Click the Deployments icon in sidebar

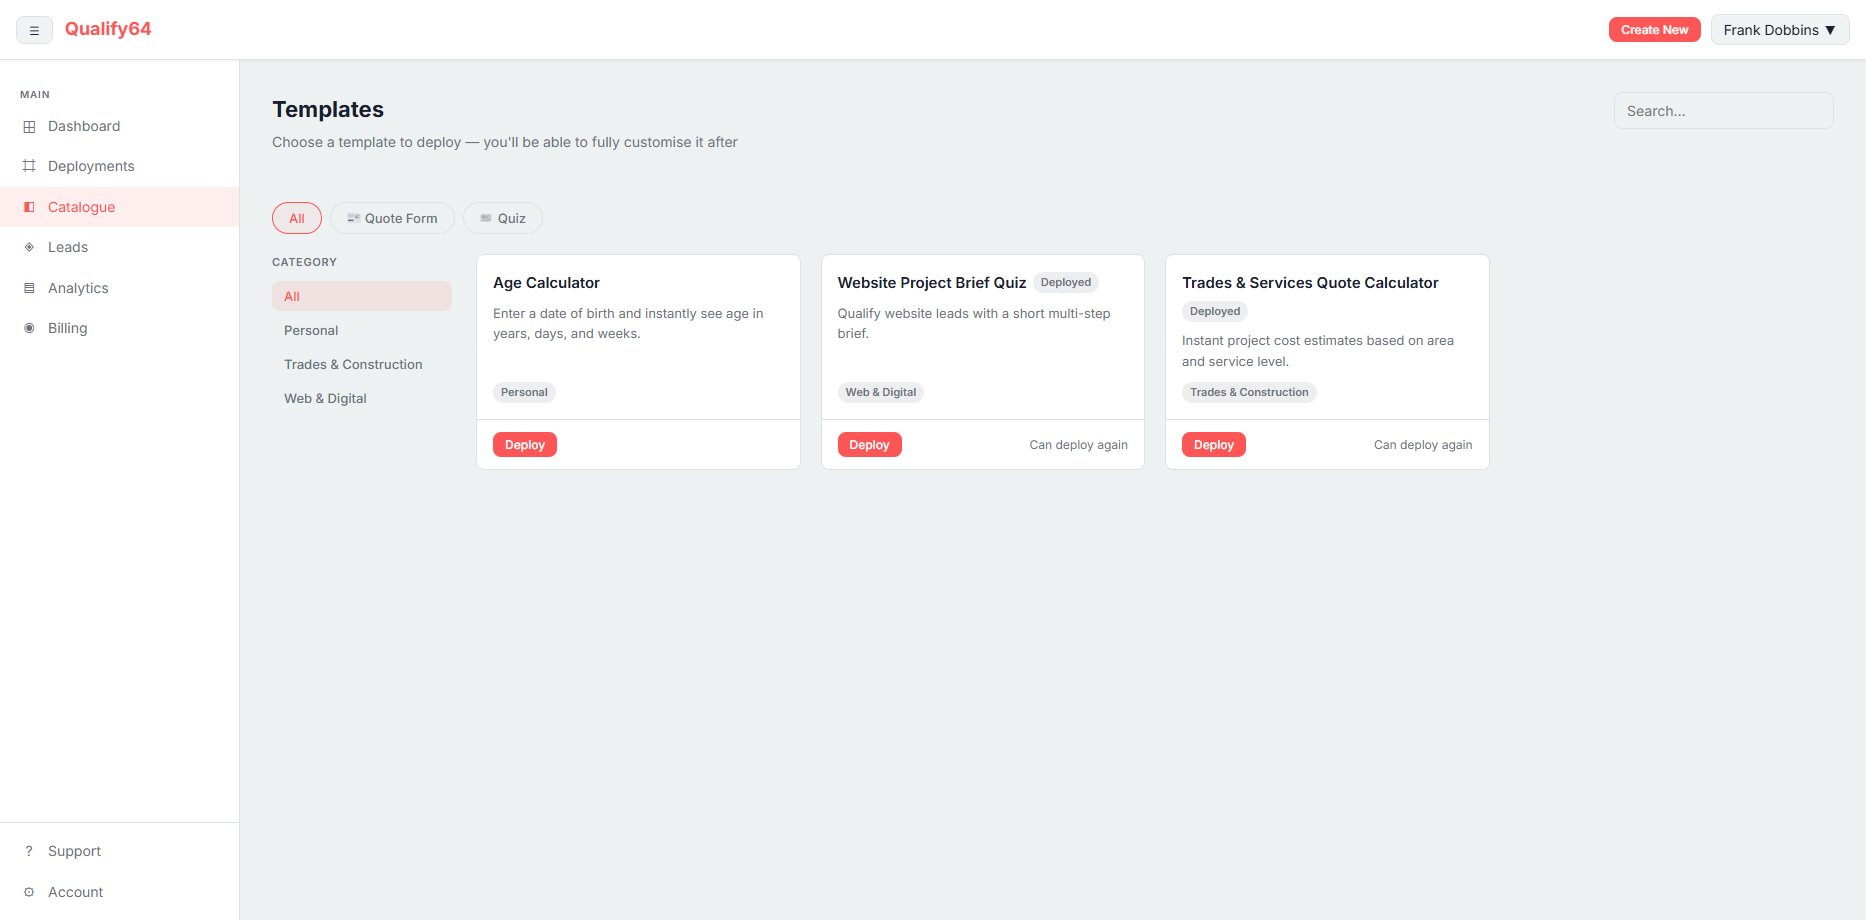point(29,166)
